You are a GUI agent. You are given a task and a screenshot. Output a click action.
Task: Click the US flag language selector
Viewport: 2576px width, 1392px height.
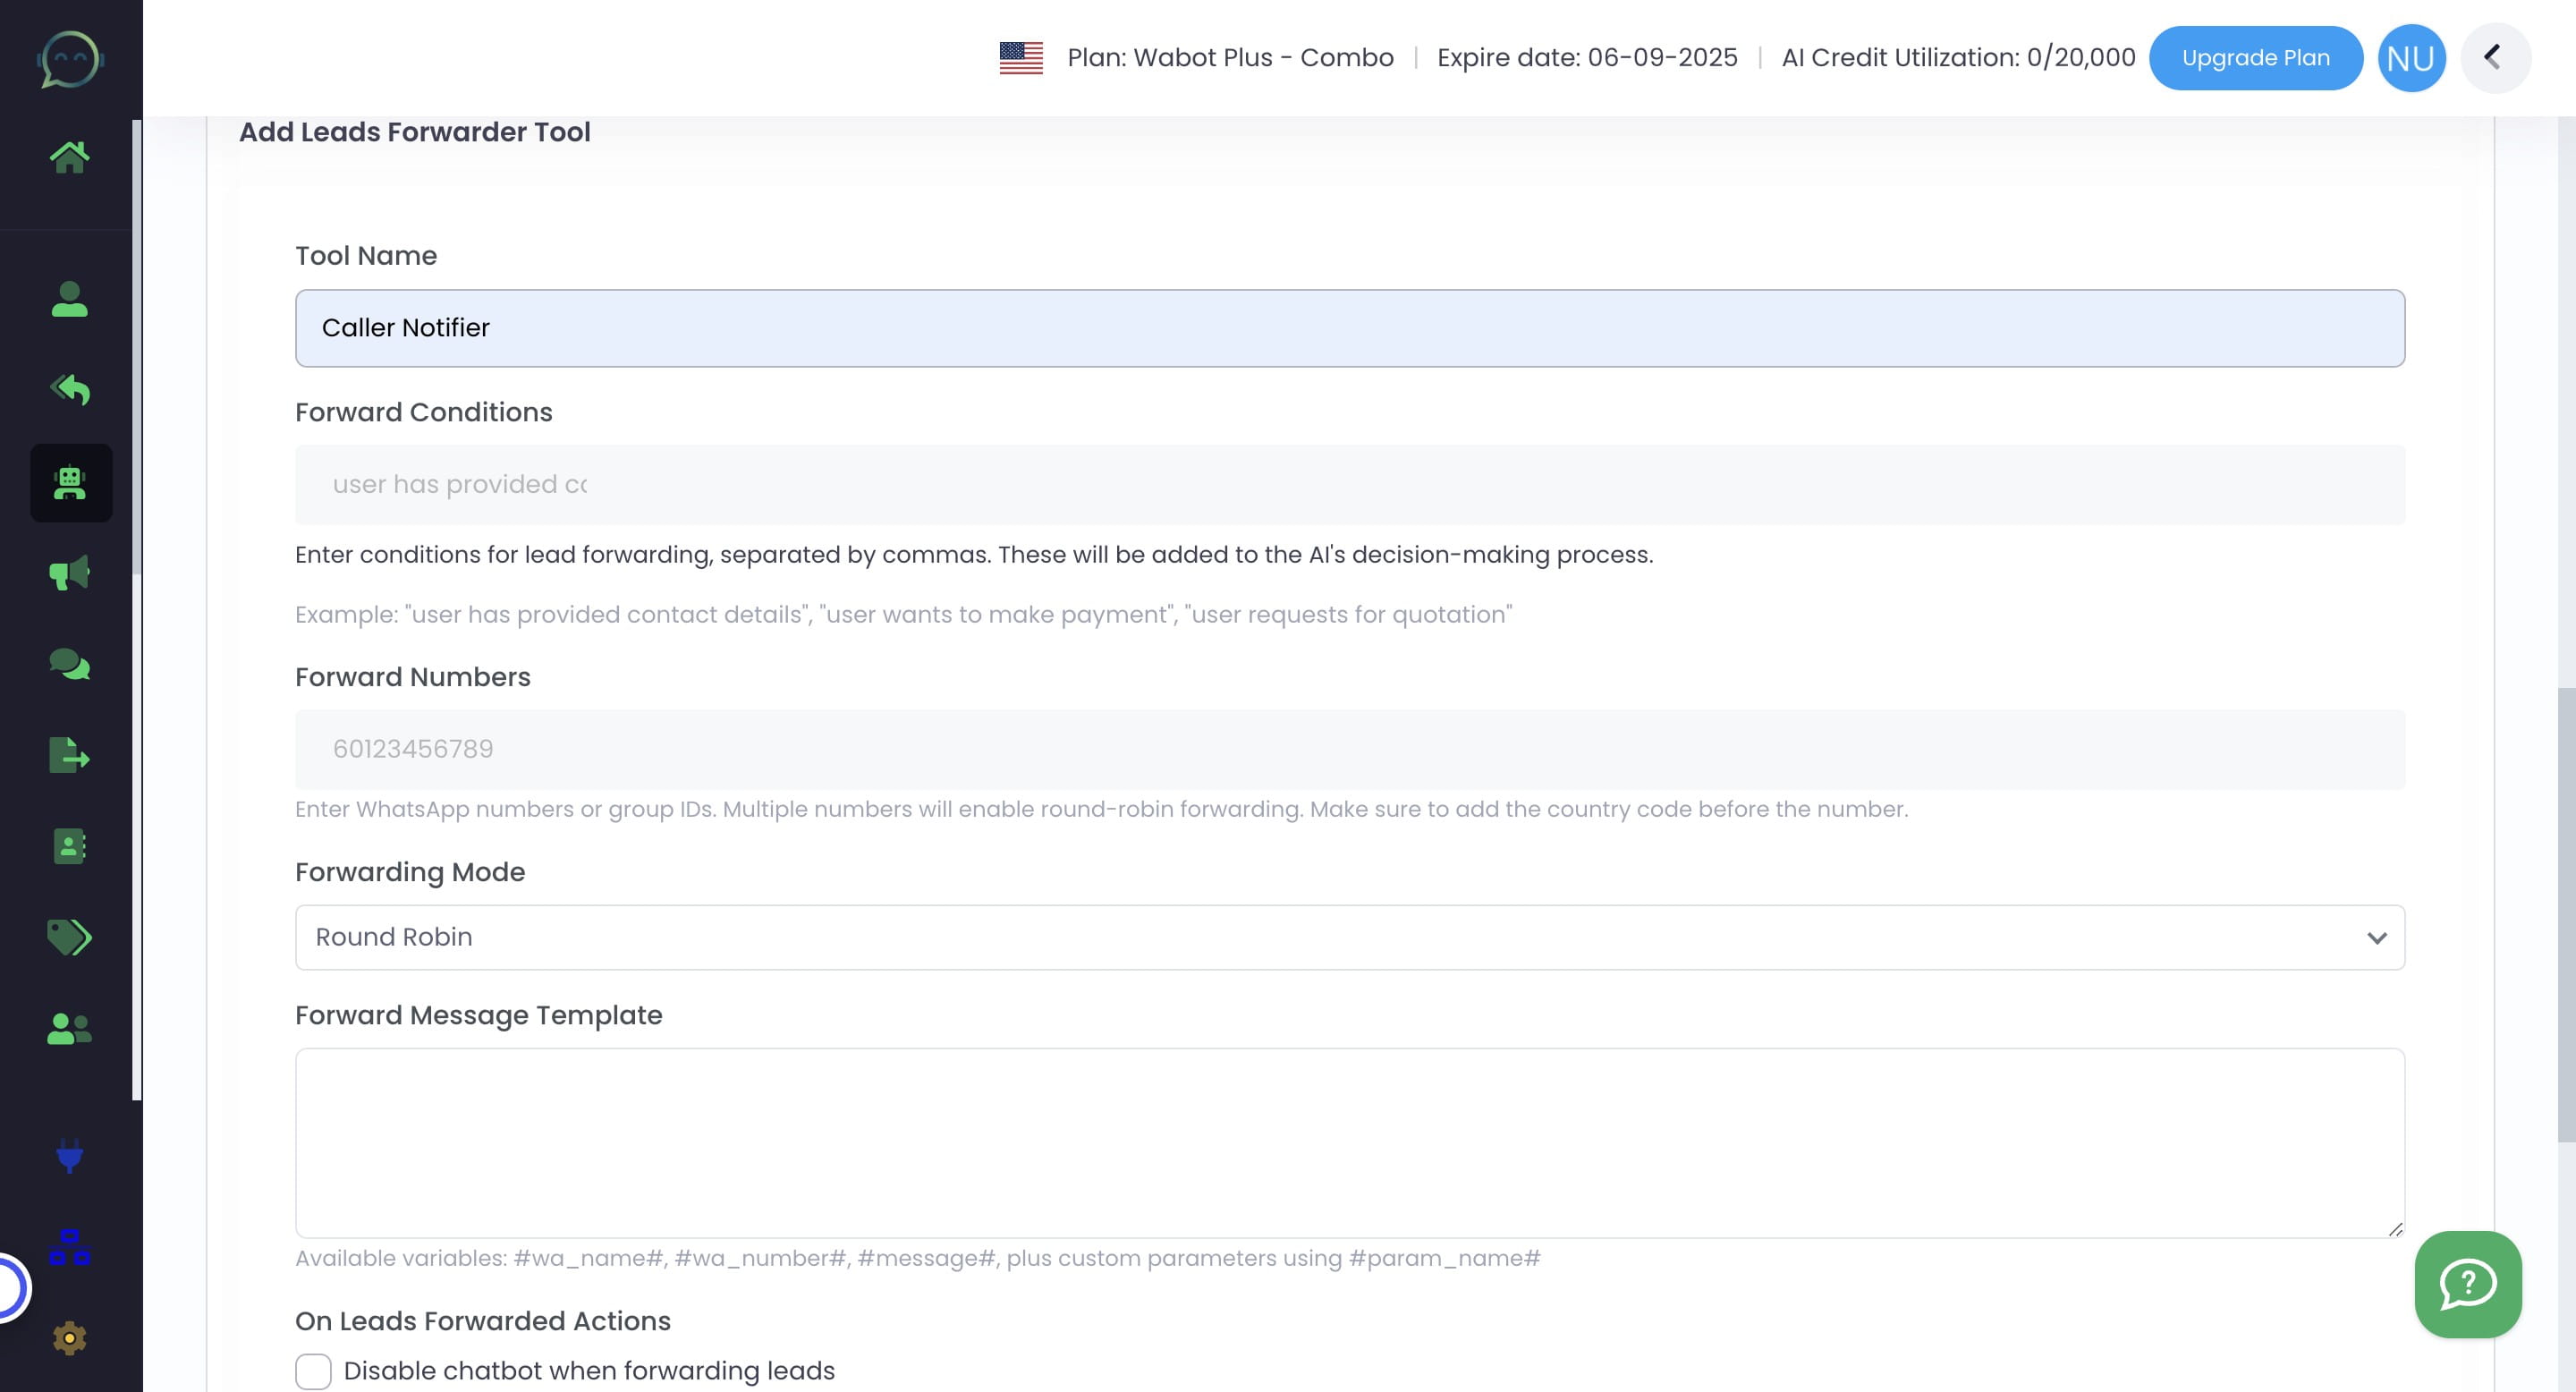point(1020,57)
